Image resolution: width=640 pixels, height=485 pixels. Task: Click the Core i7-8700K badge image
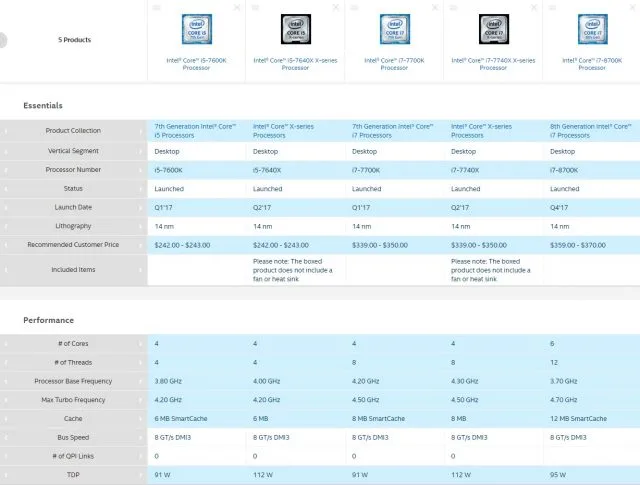(x=593, y=29)
